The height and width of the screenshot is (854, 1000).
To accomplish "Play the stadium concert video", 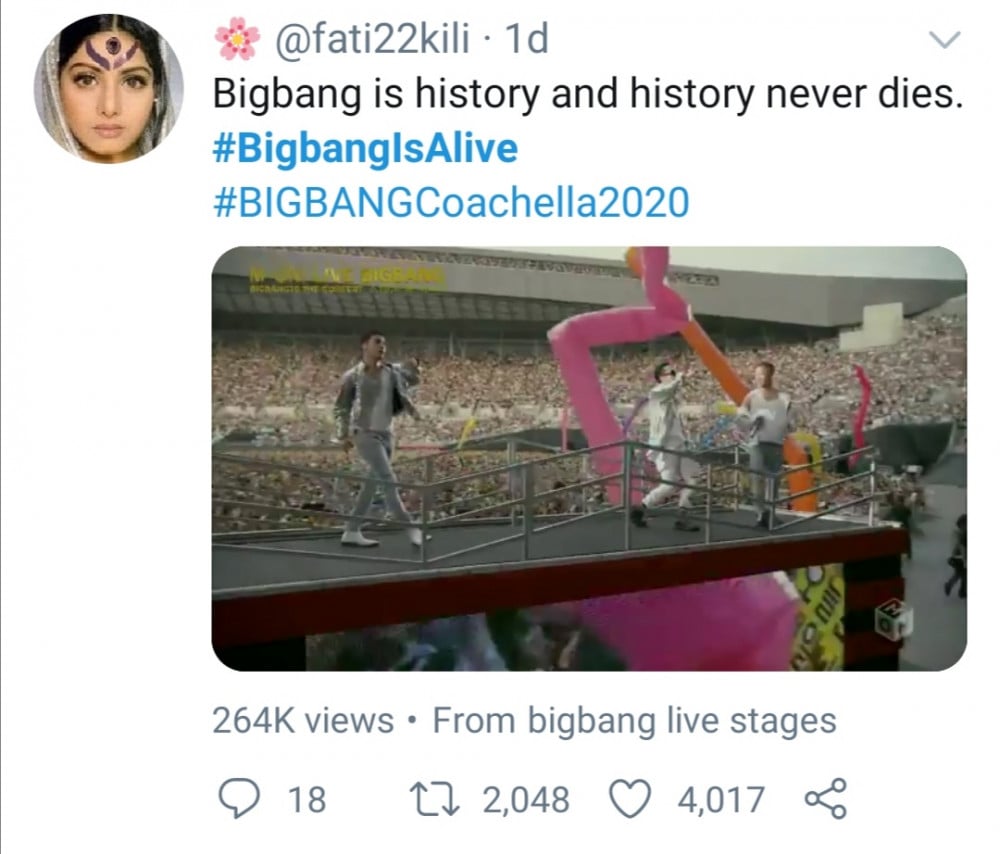I will click(589, 459).
